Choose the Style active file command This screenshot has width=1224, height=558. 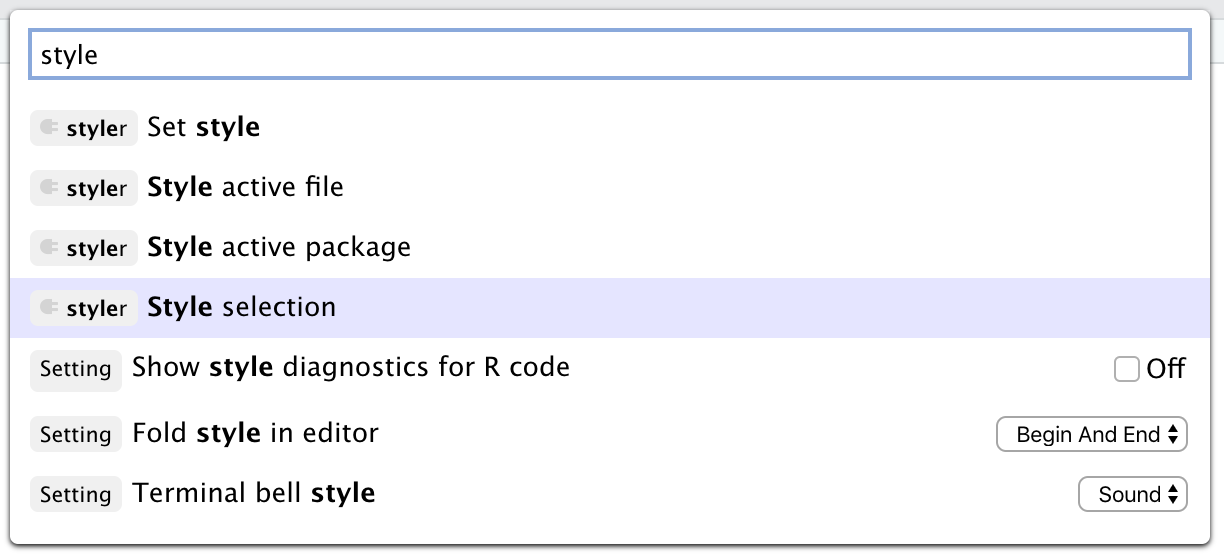click(245, 187)
